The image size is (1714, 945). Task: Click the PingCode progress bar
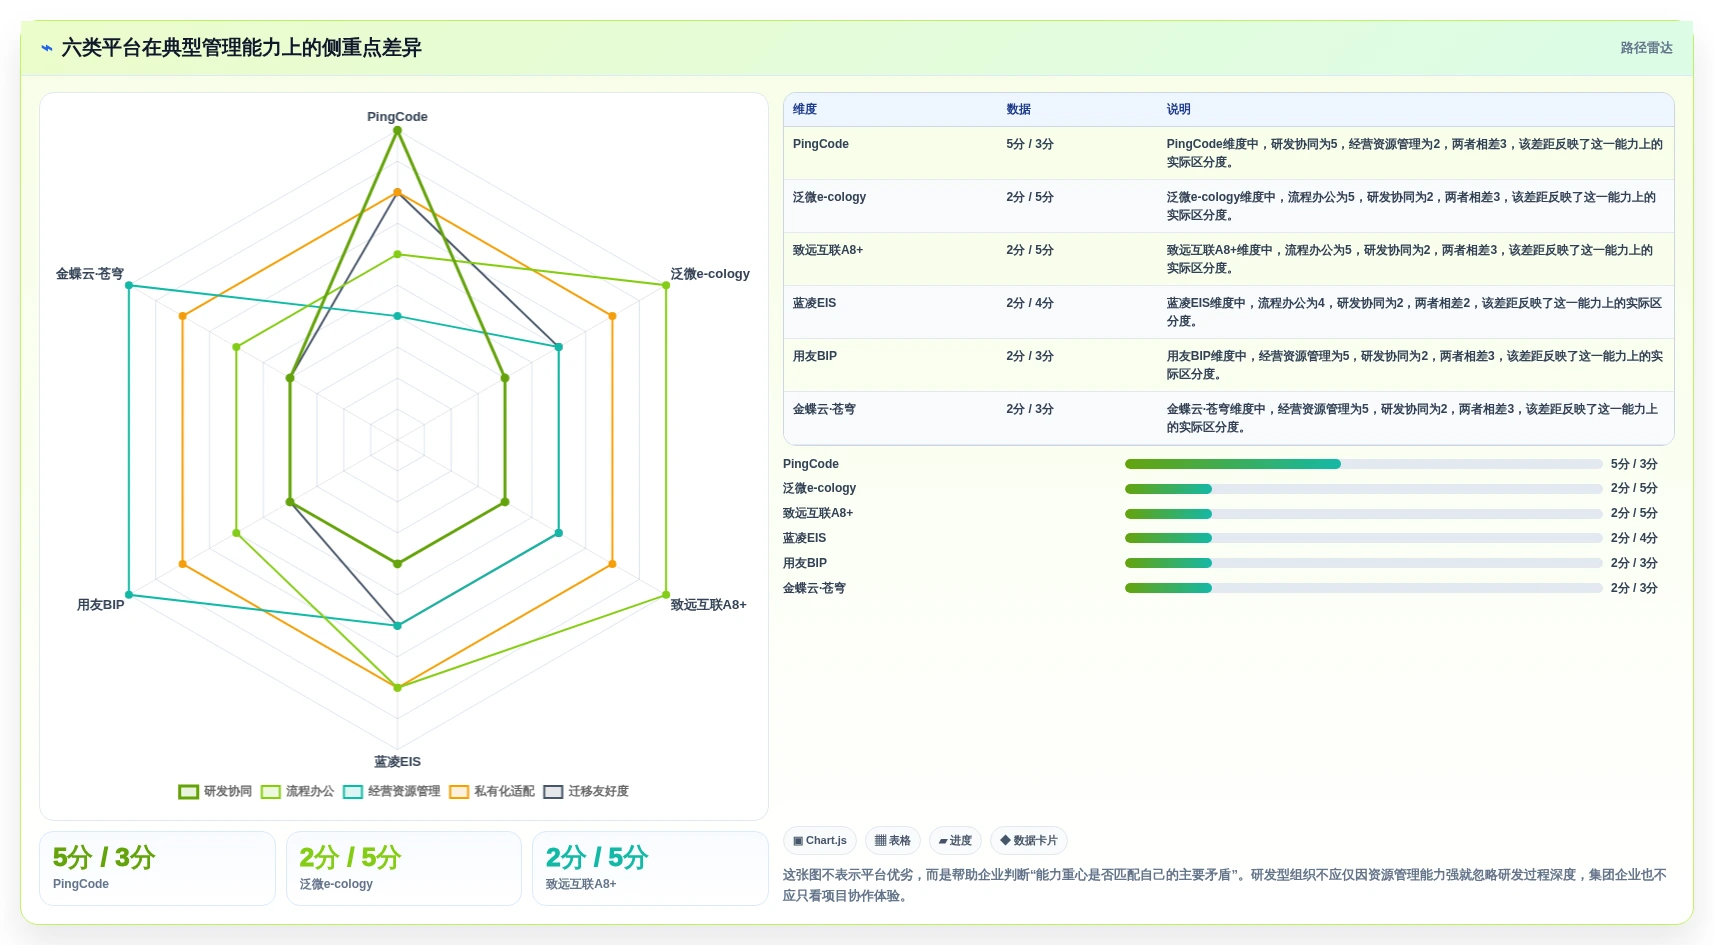tap(1363, 464)
